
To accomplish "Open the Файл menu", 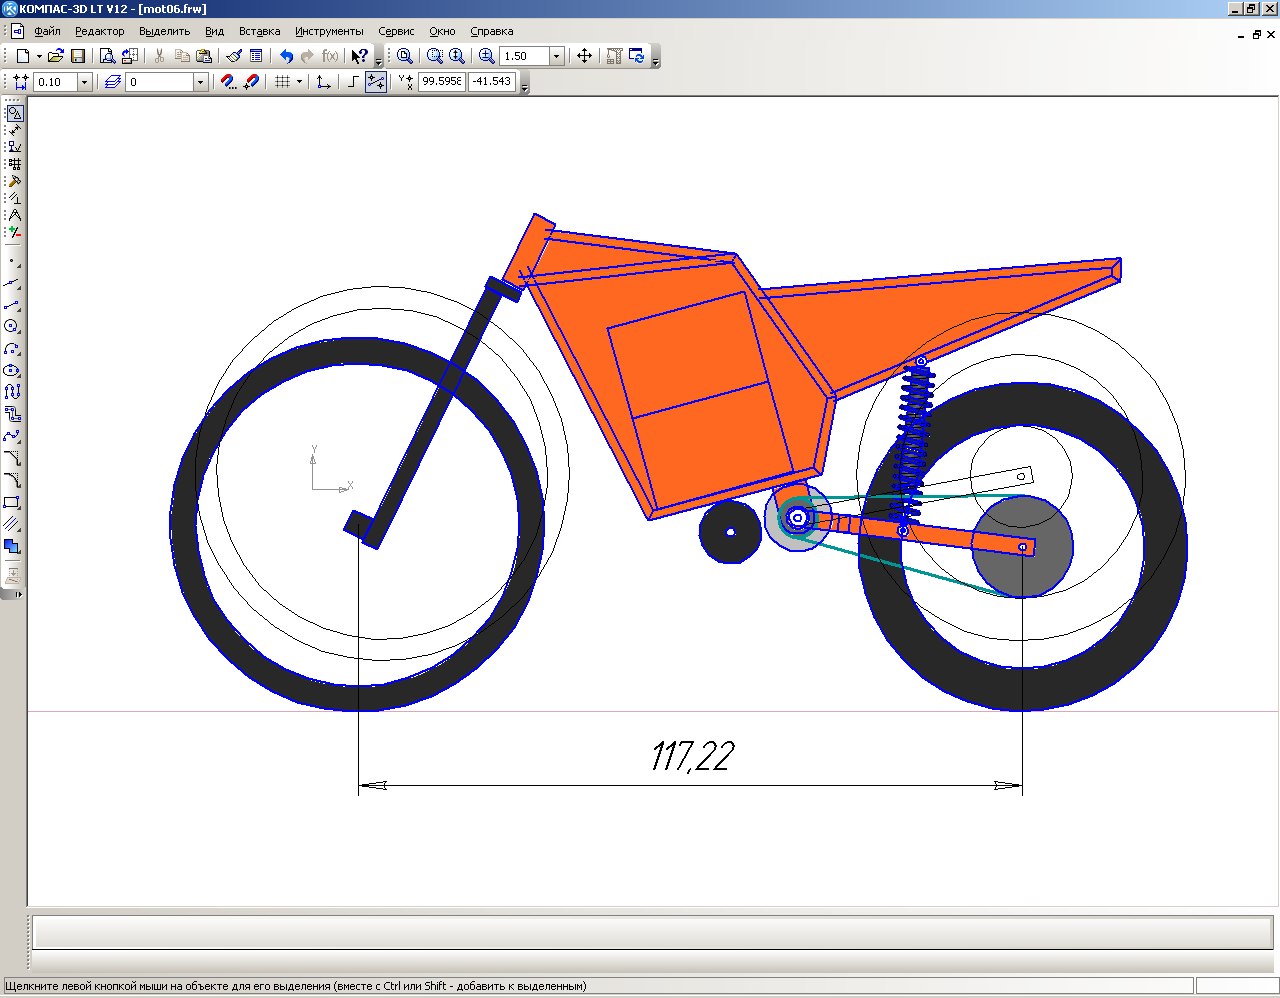I will pos(47,31).
